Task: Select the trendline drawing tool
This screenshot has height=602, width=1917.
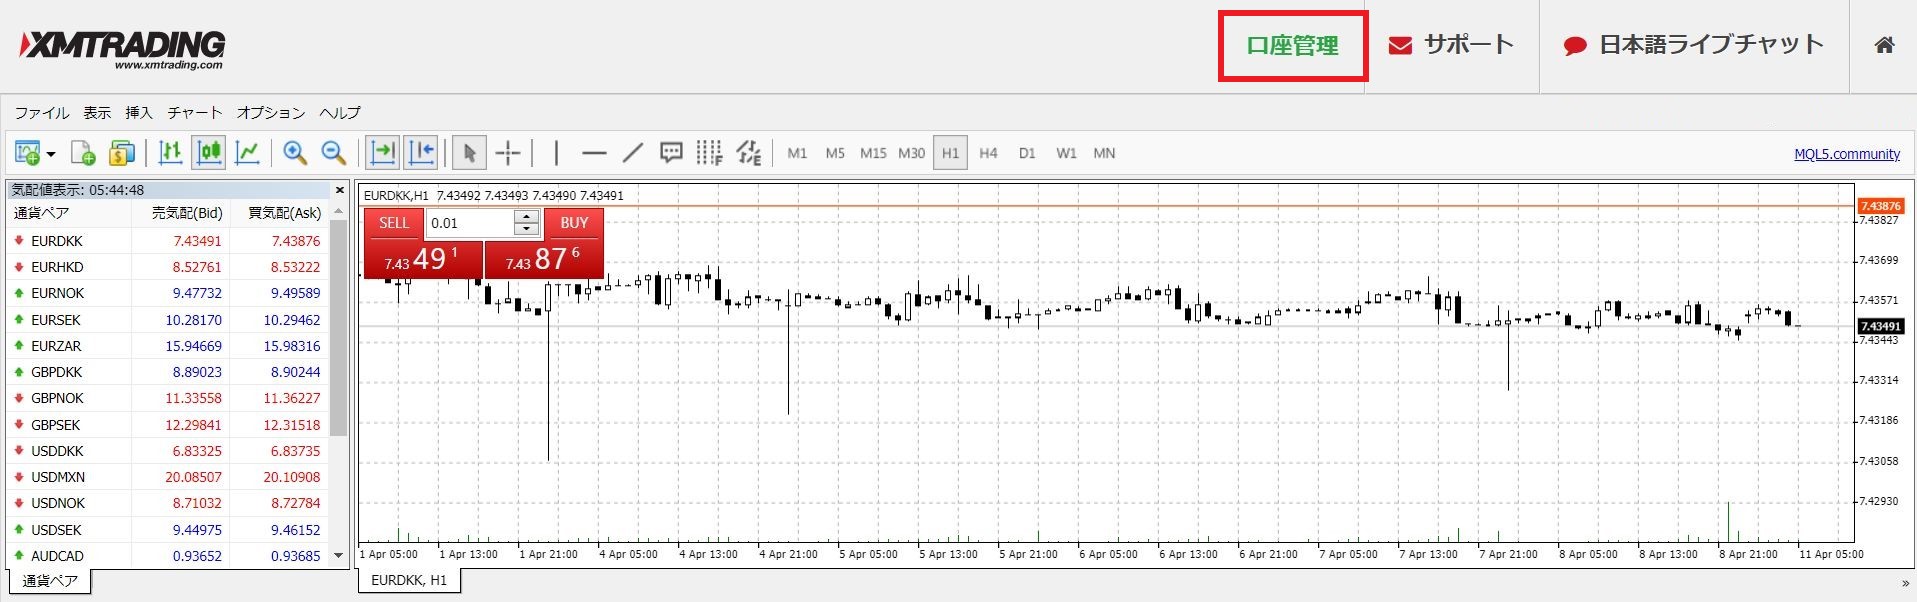Action: coord(632,153)
